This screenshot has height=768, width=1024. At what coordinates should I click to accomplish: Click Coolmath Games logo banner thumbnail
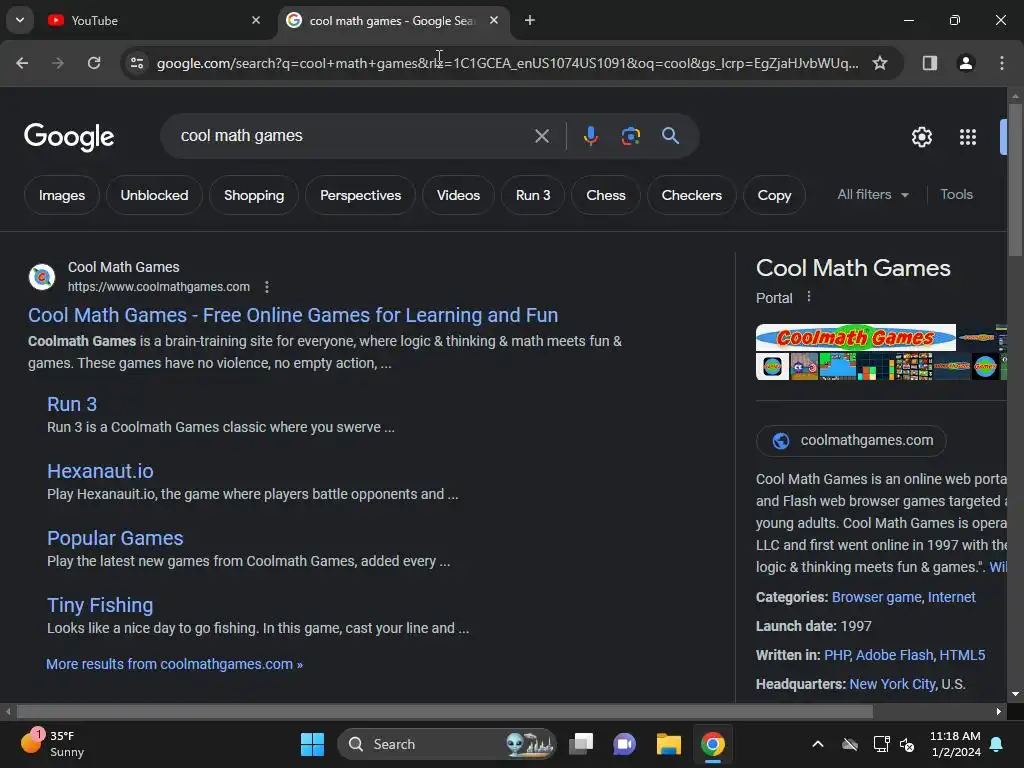click(x=856, y=338)
